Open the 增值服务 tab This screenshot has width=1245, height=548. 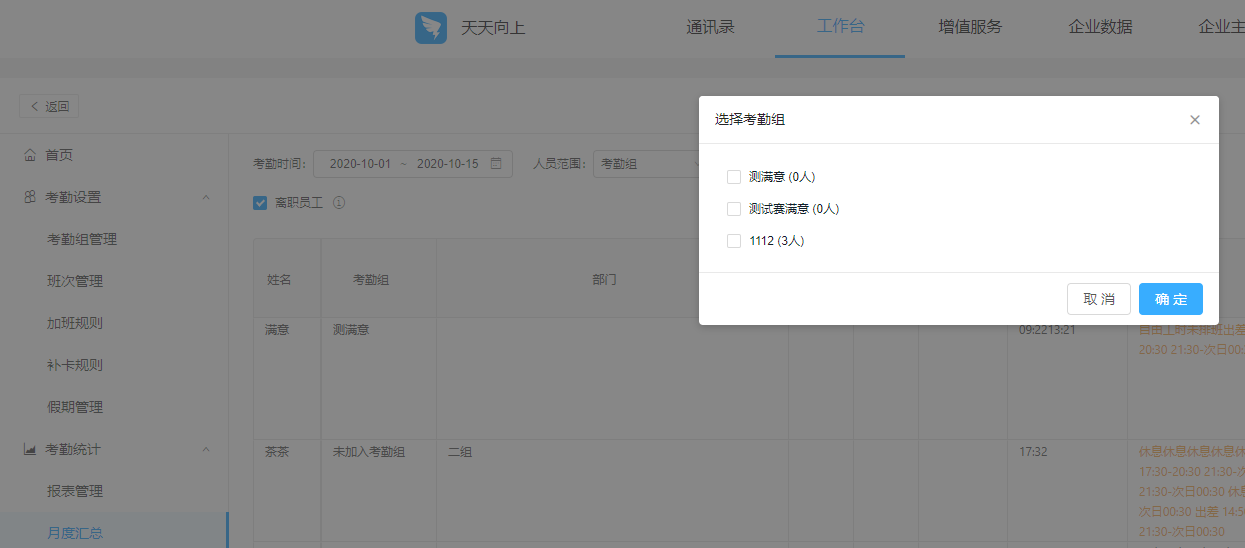point(970,27)
